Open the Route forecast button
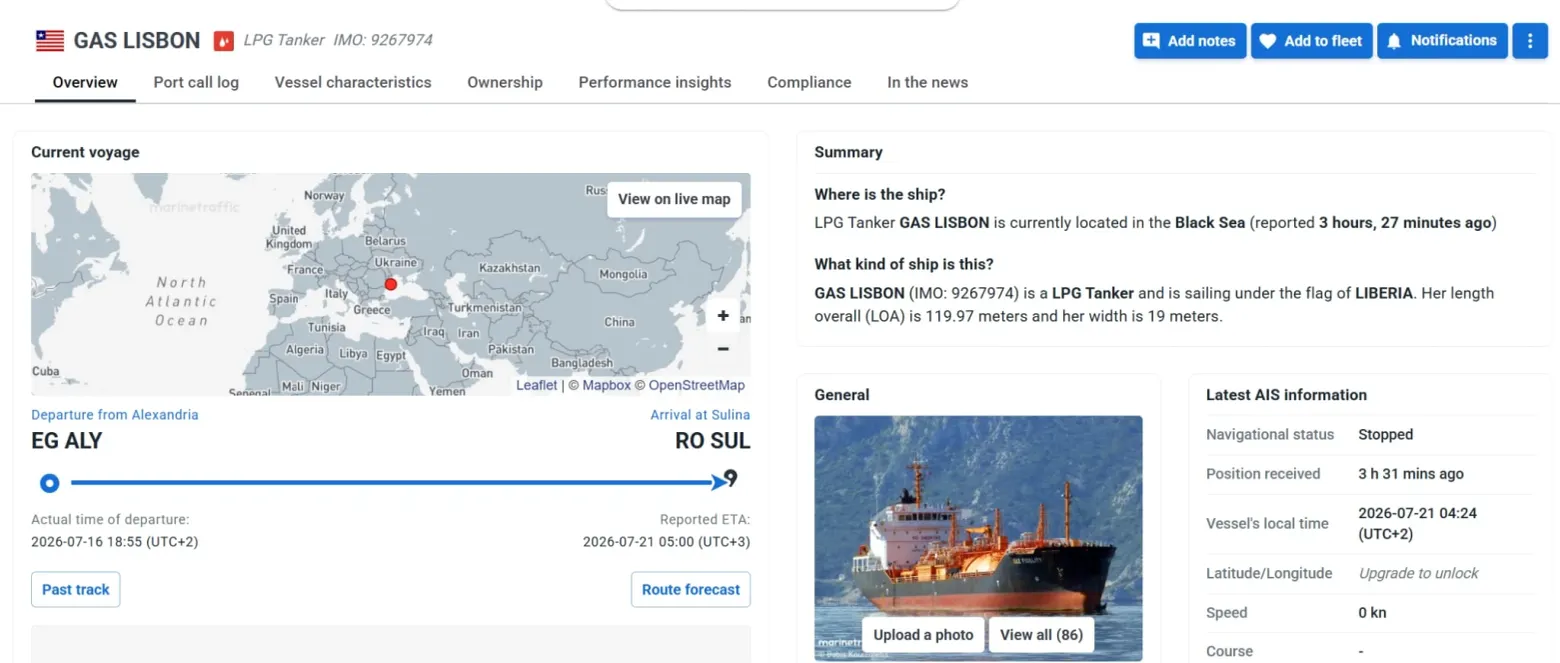The image size is (1560, 663). (x=691, y=589)
